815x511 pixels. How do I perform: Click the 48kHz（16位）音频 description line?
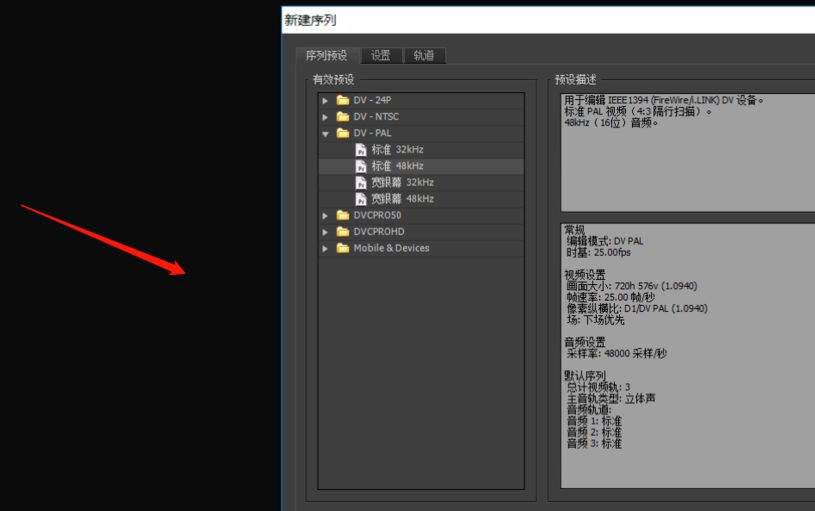coord(611,123)
